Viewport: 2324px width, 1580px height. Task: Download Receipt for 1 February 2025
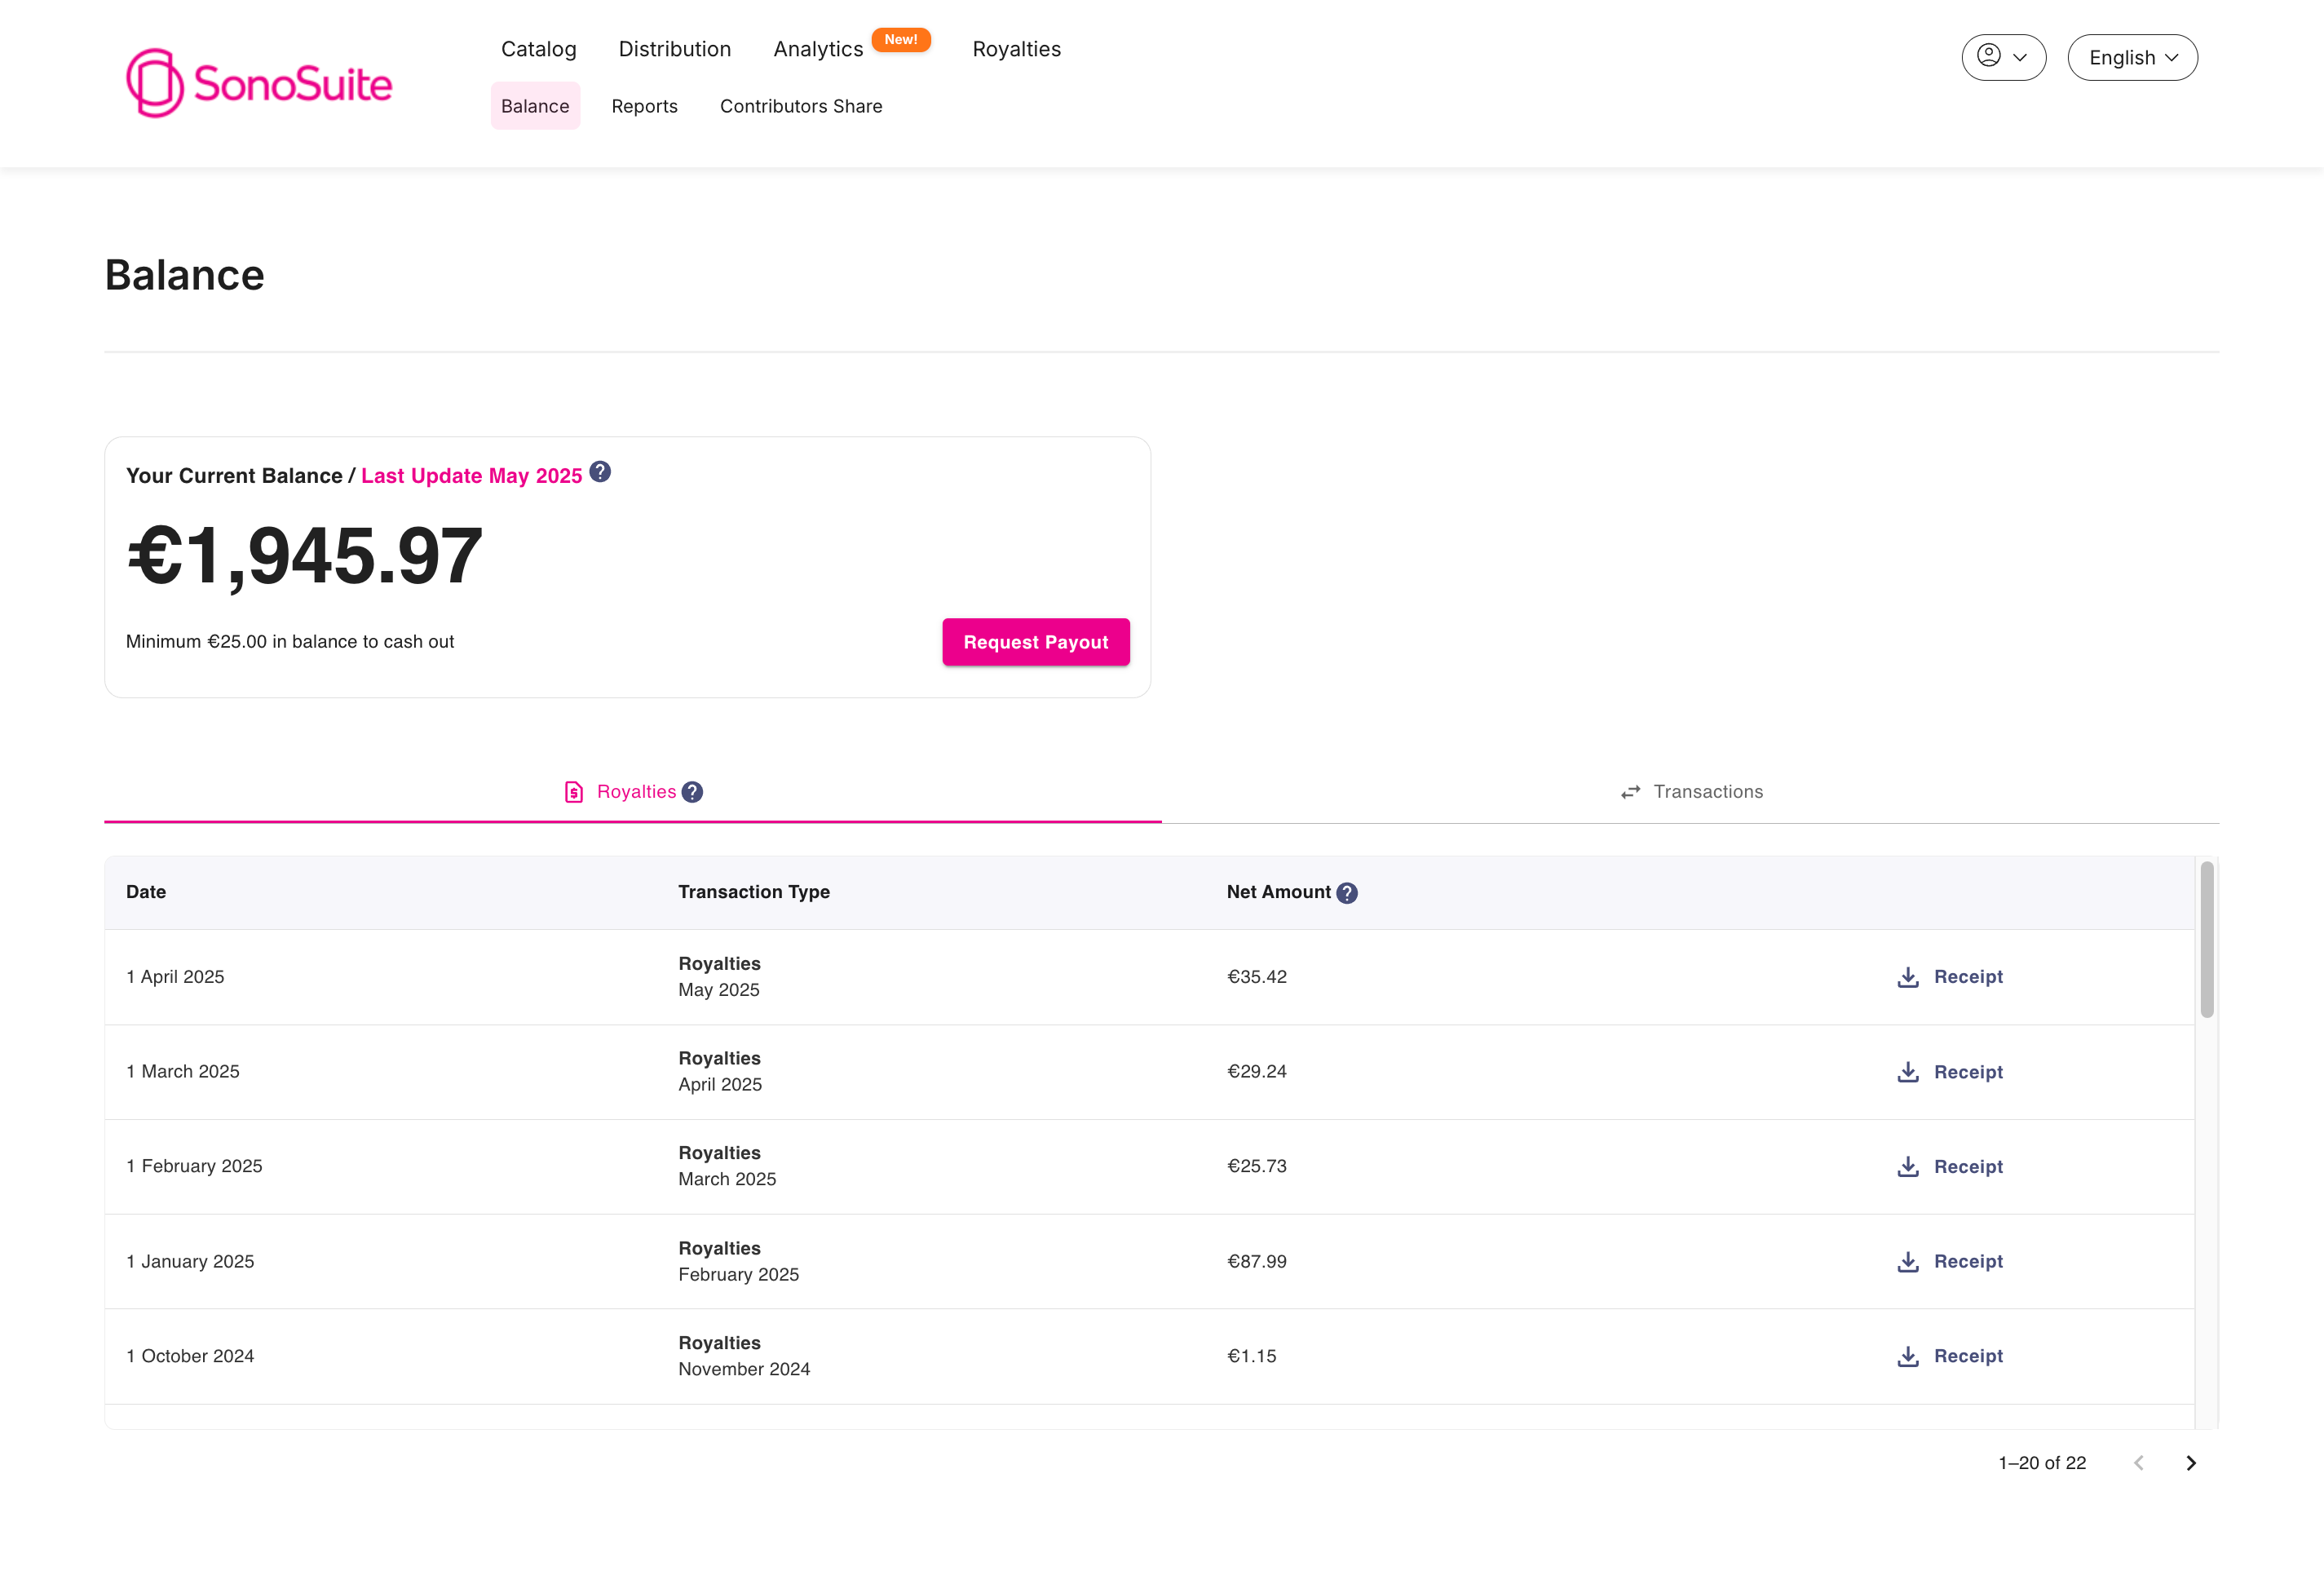point(1950,1167)
